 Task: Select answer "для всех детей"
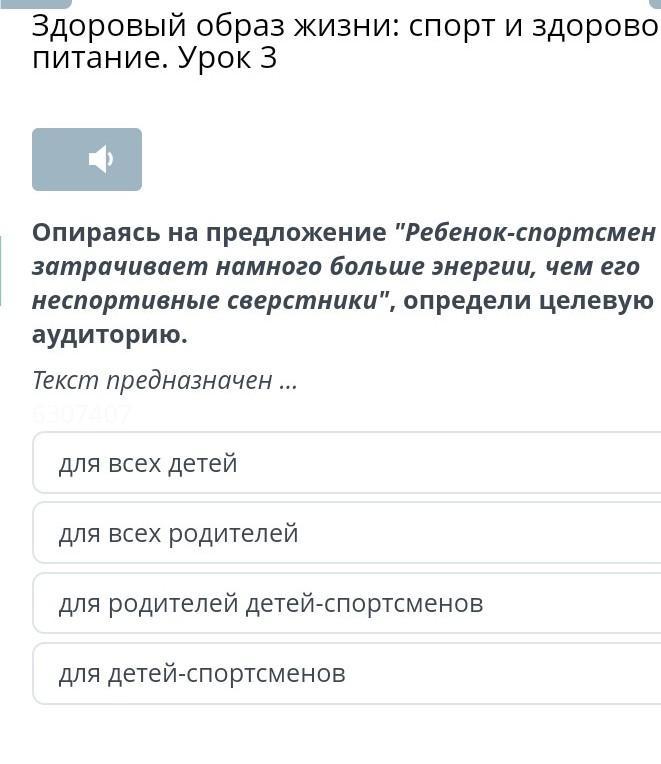pos(347,463)
